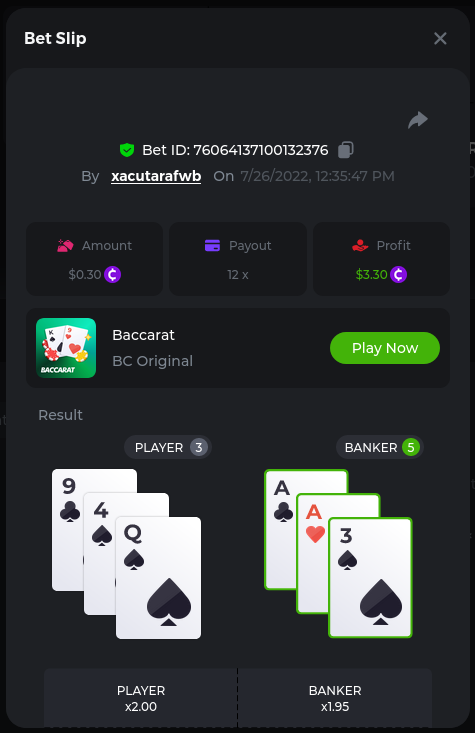Copy the Bet ID with copy icon
The height and width of the screenshot is (733, 475).
pyautogui.click(x=345, y=150)
